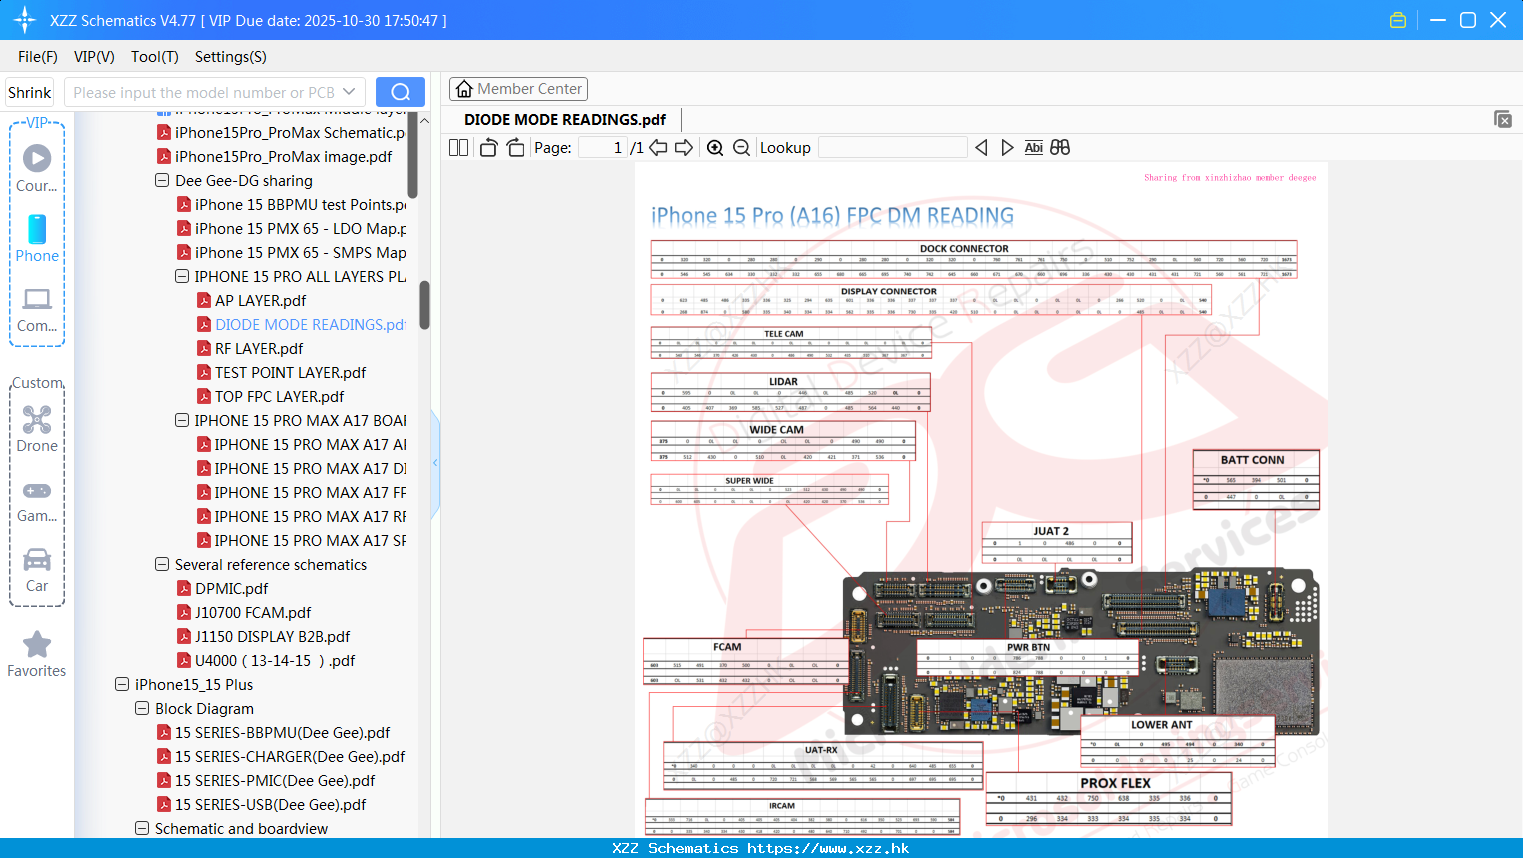Screen dimensions: 1523x858
Task: Collapse the left panel splitter handle
Action: (x=435, y=463)
